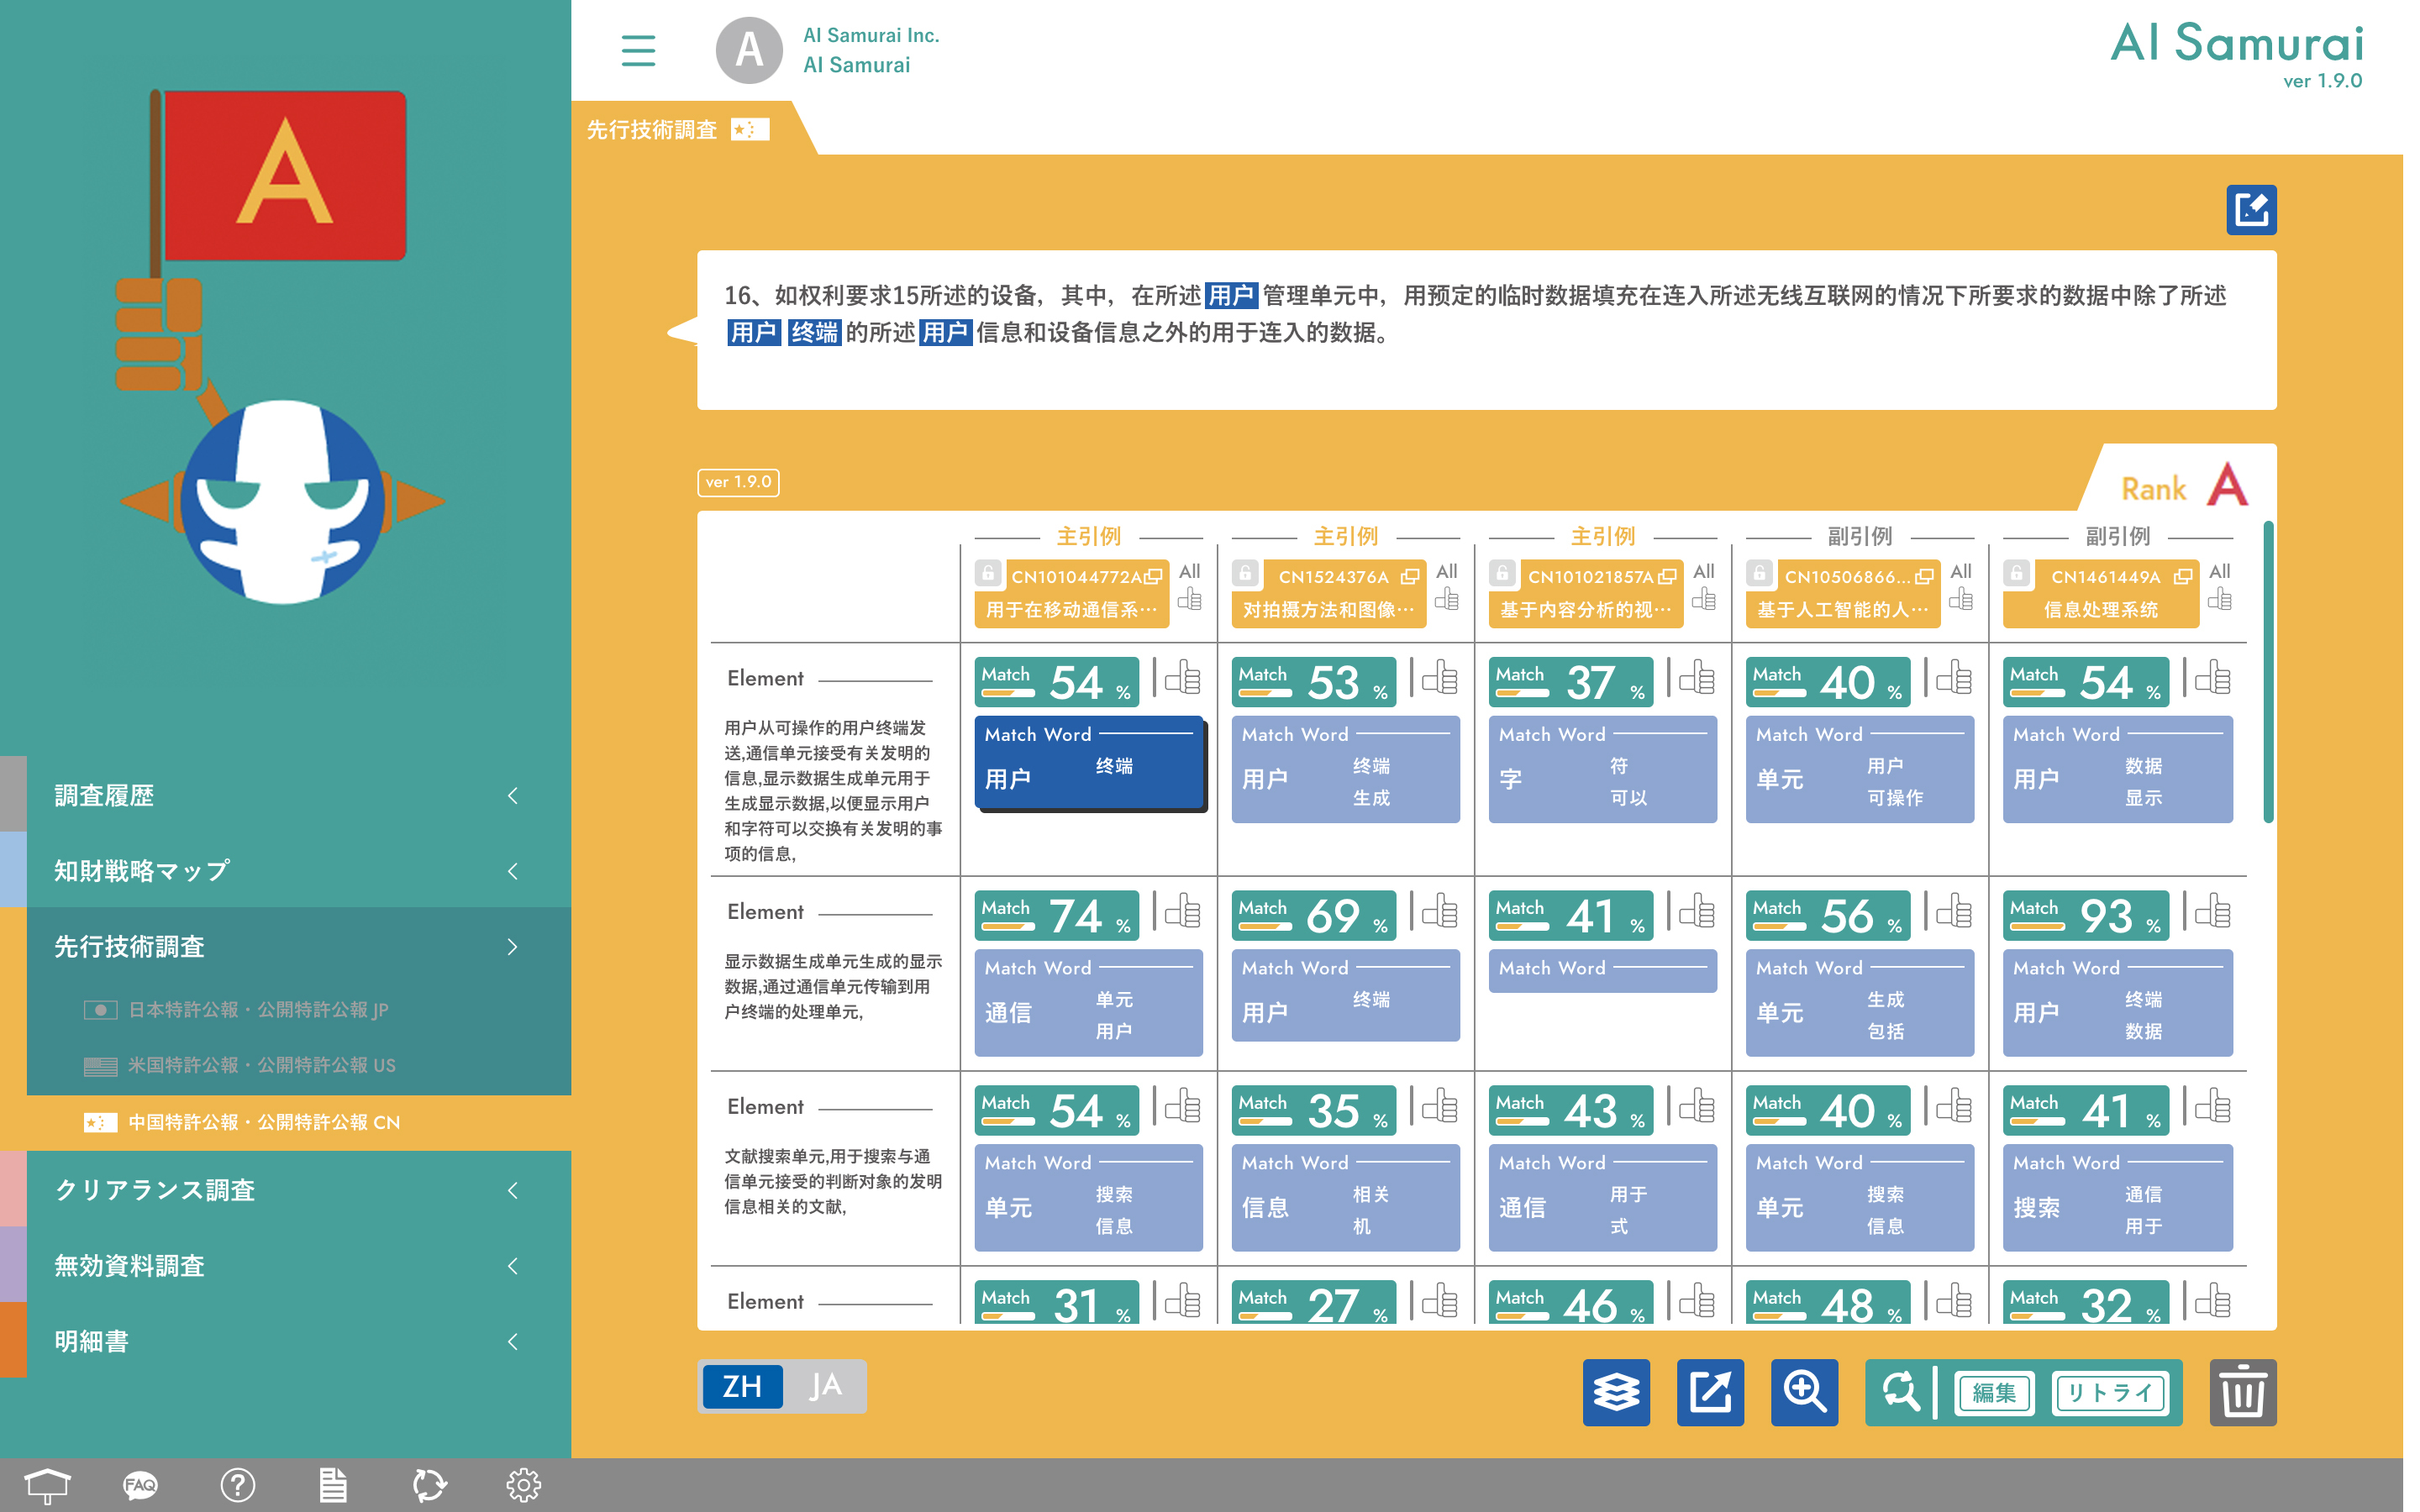Click the 69% match score bar
Viewport: 2420px width, 1512px height.
1314,915
